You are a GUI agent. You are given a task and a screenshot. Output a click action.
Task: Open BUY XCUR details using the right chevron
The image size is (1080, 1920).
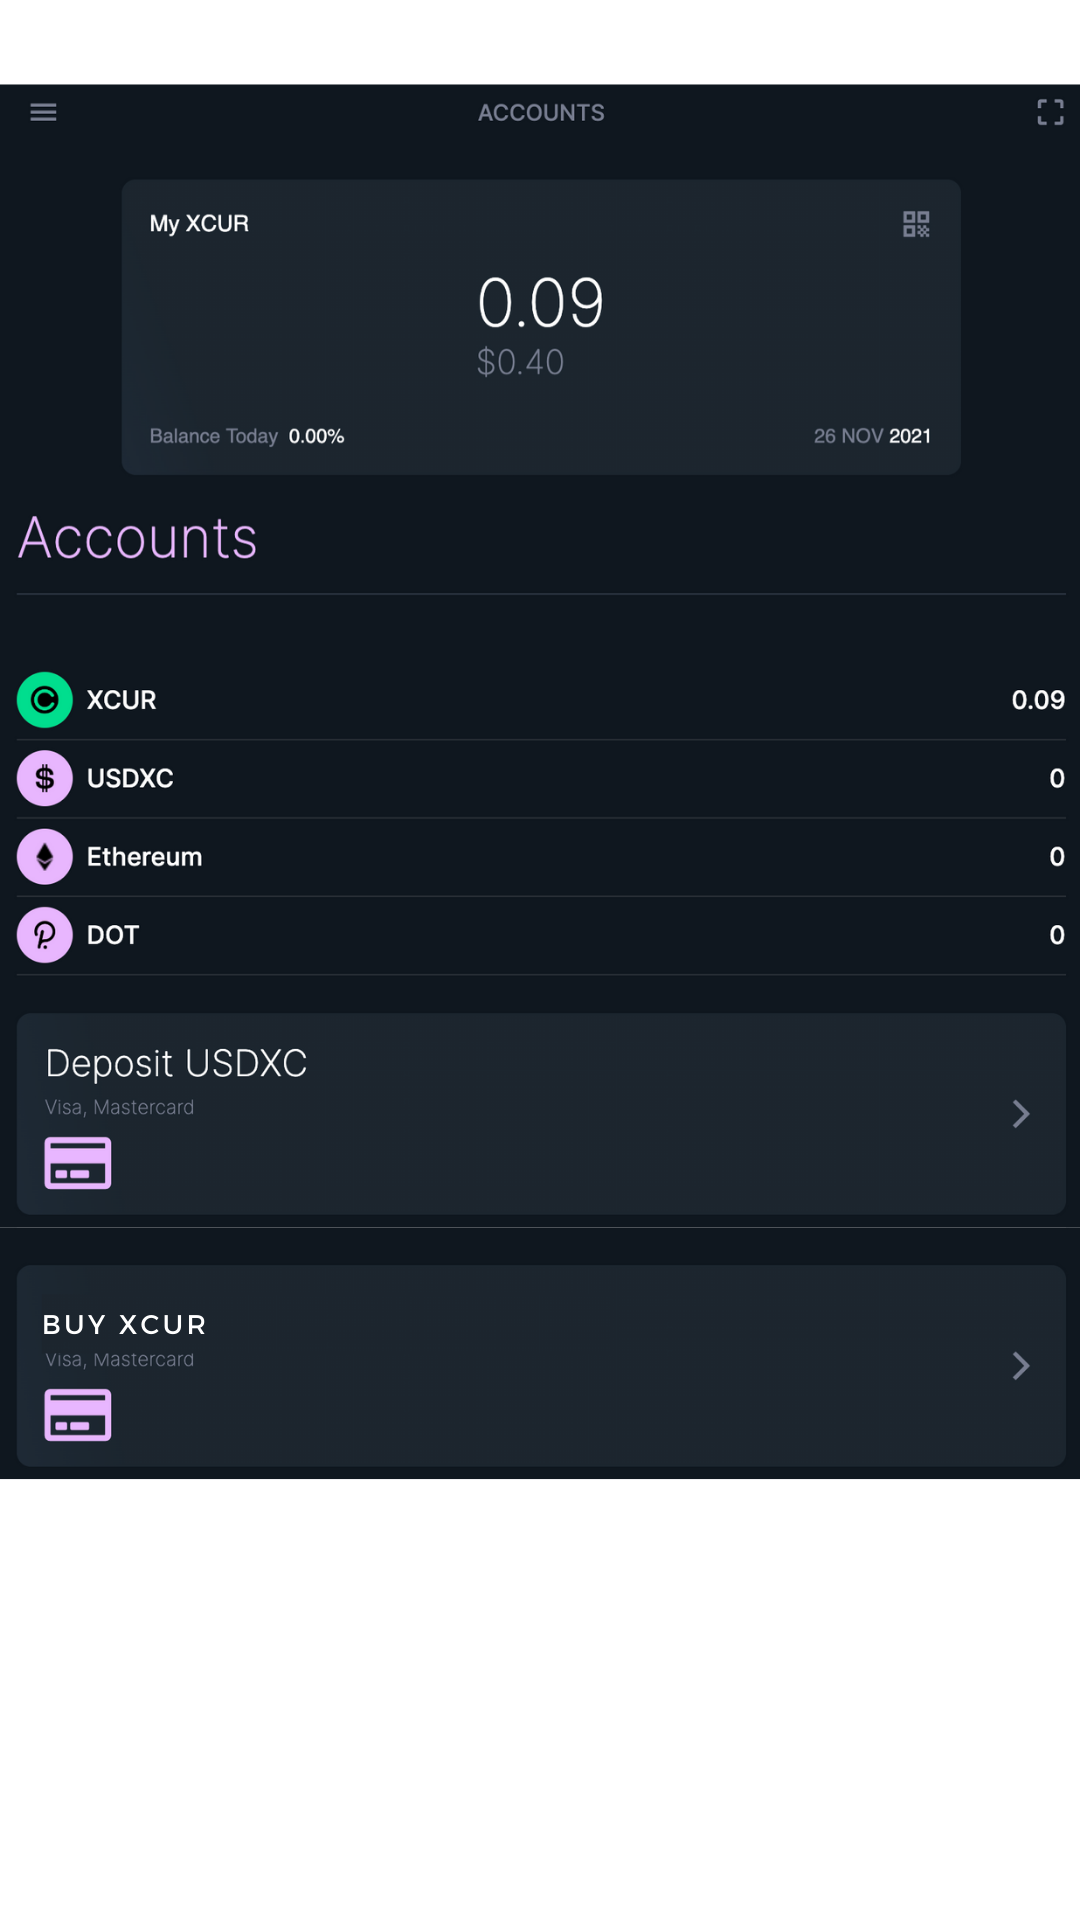pyautogui.click(x=1021, y=1366)
